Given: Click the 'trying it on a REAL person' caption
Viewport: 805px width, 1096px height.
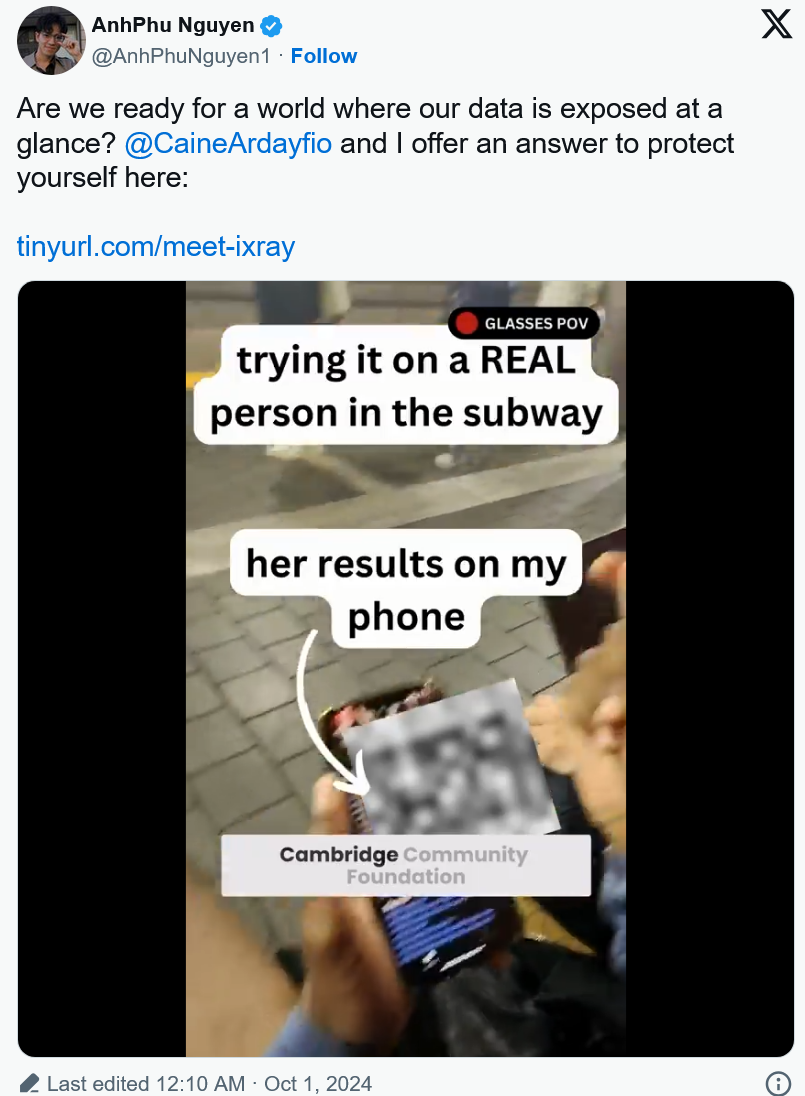Looking at the screenshot, I should (x=406, y=386).
